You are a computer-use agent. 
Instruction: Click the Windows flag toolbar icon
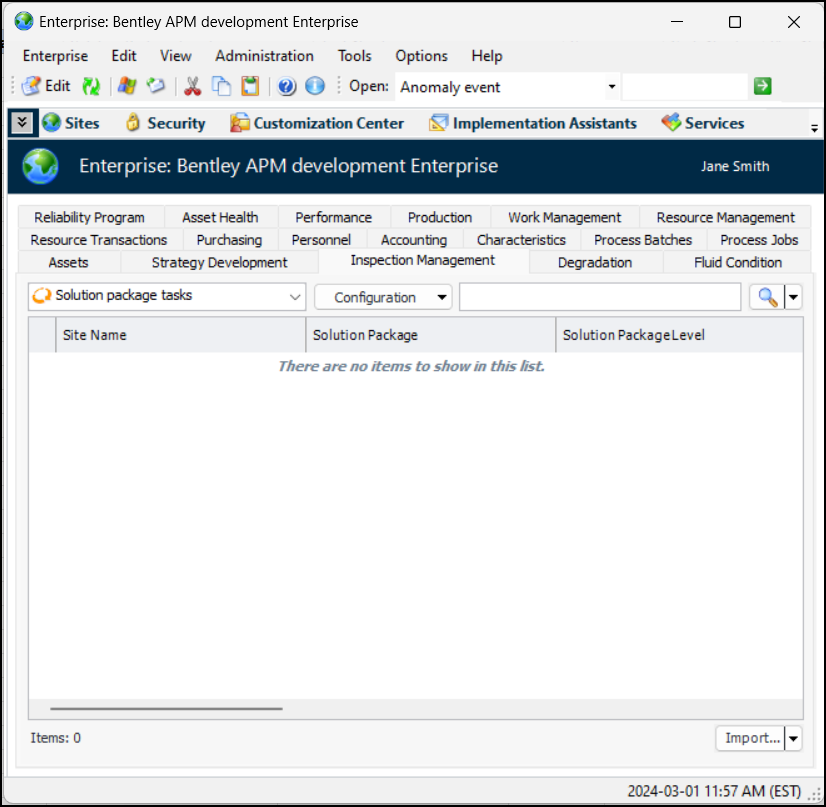126,86
